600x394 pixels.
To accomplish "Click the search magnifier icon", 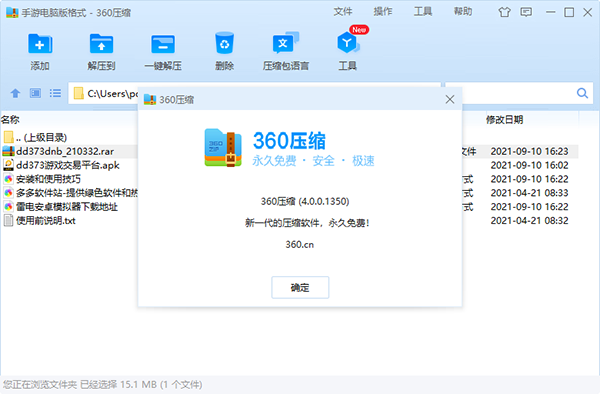I will coord(582,93).
